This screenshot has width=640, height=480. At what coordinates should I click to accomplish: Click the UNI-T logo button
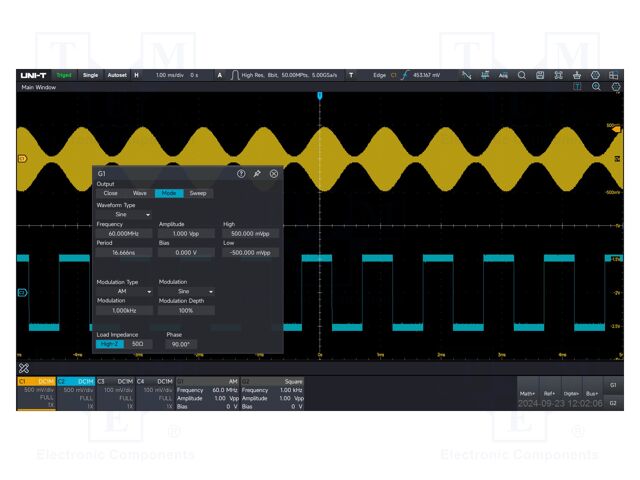click(x=33, y=75)
